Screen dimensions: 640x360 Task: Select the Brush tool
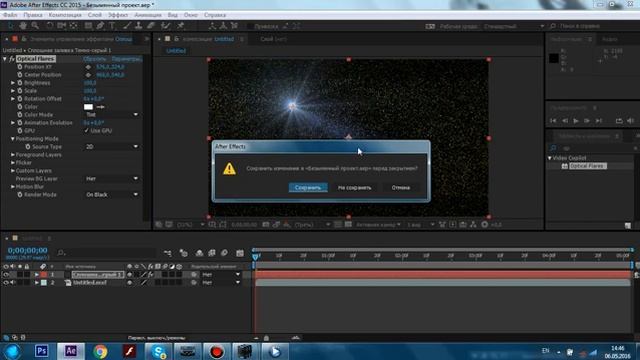tap(127, 26)
